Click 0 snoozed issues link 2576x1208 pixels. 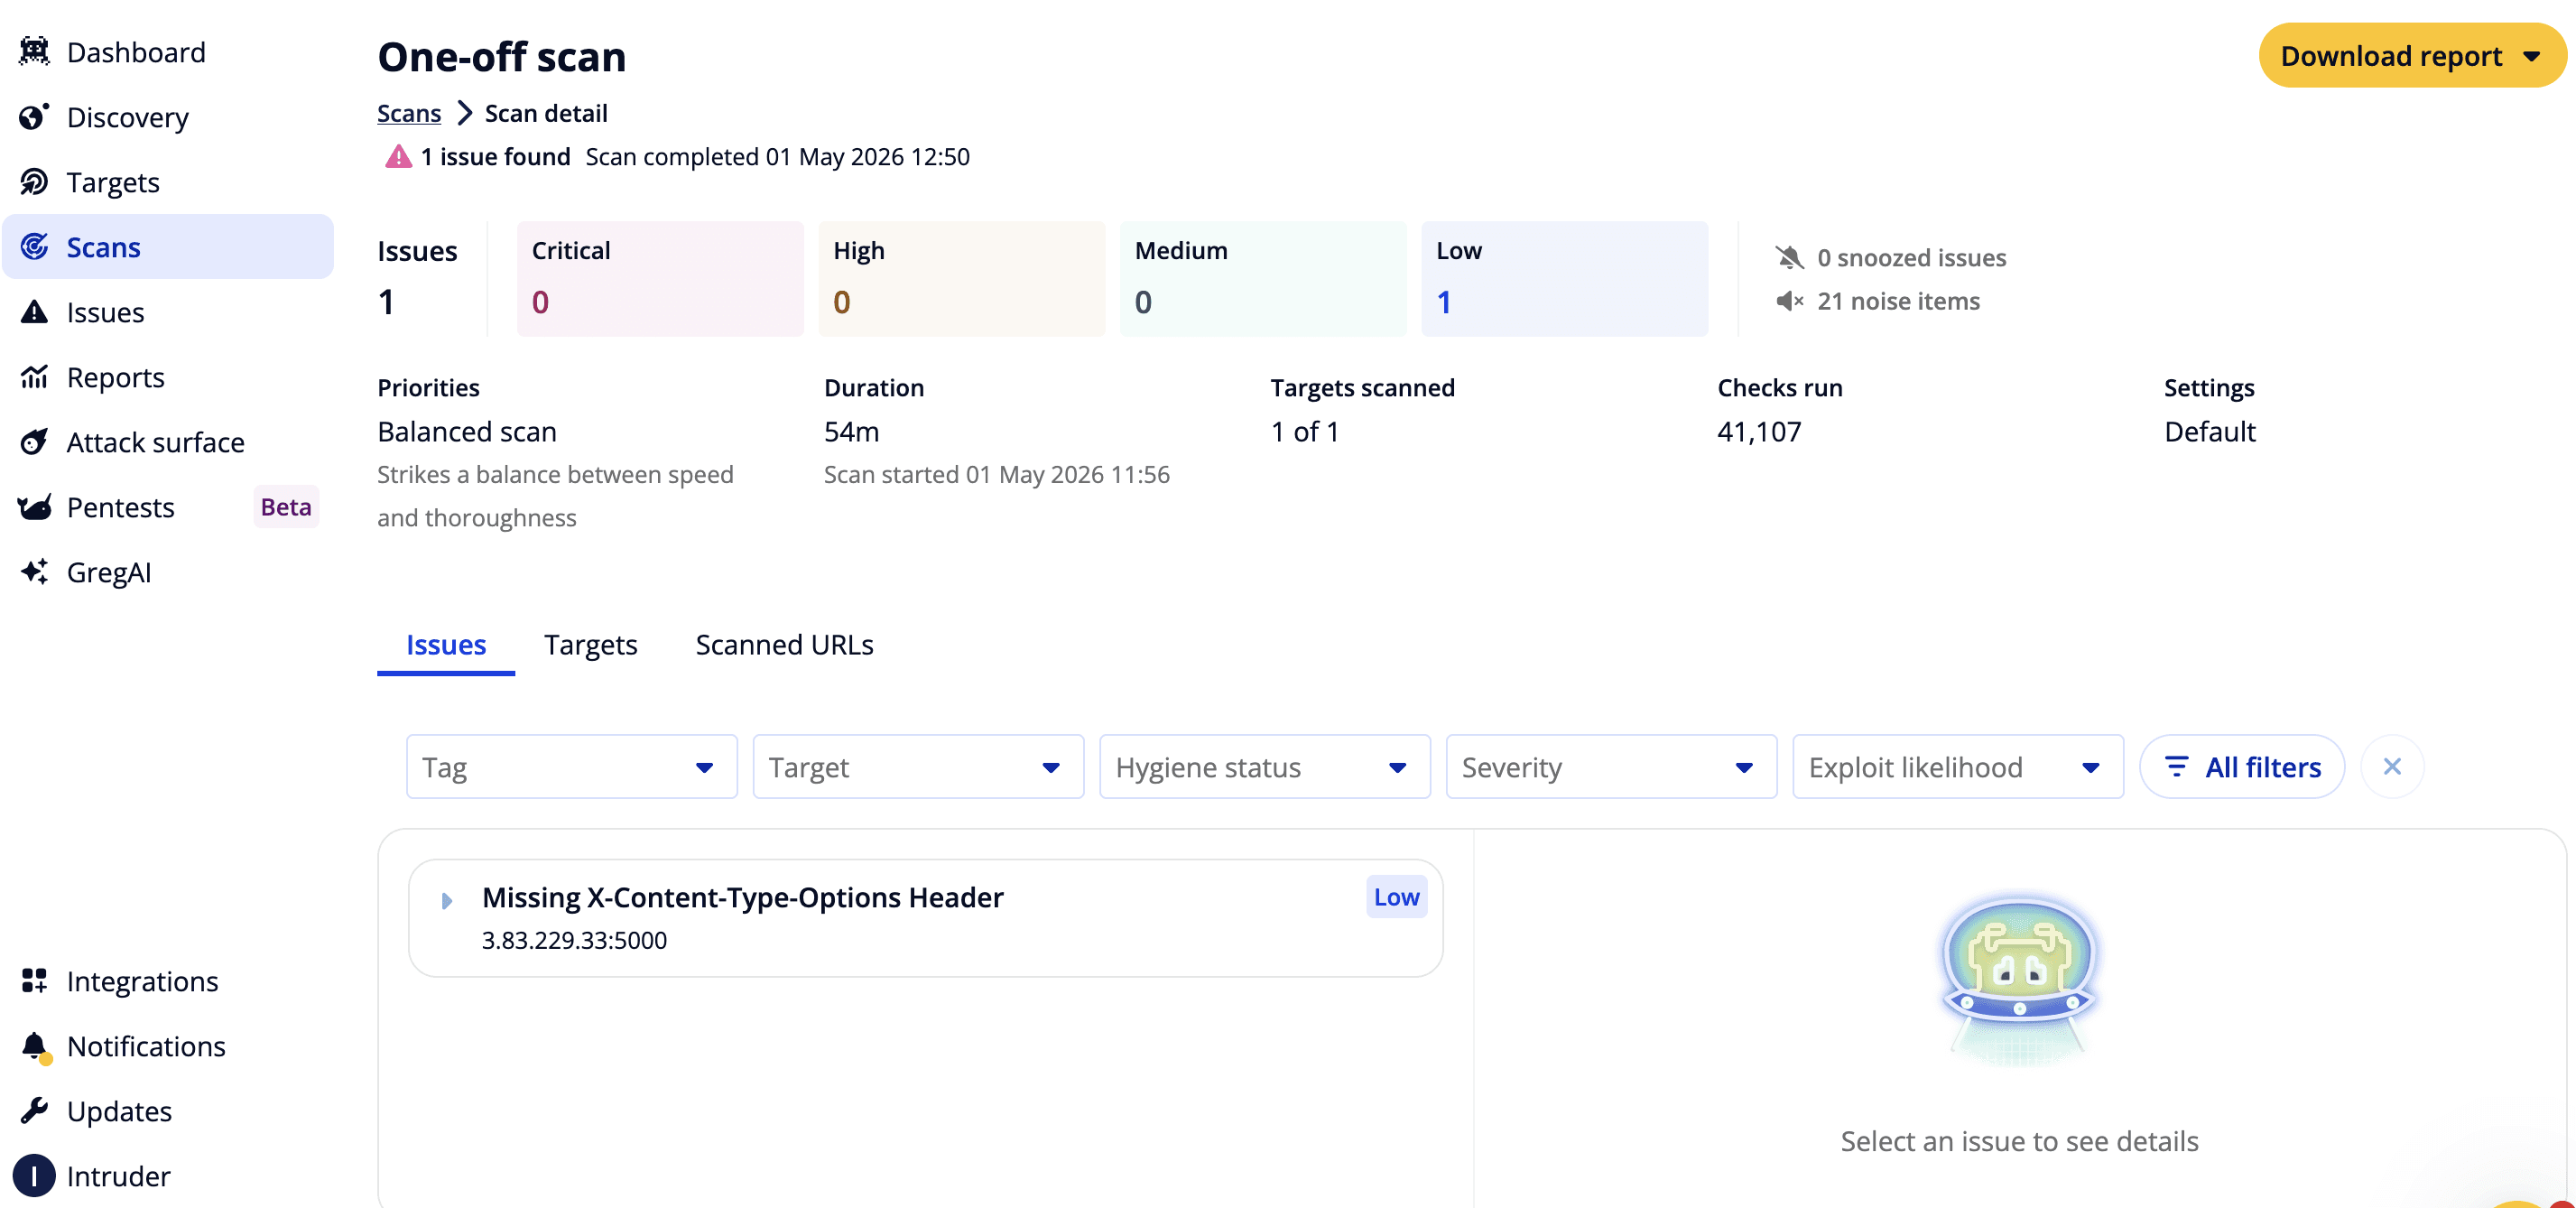(1911, 257)
